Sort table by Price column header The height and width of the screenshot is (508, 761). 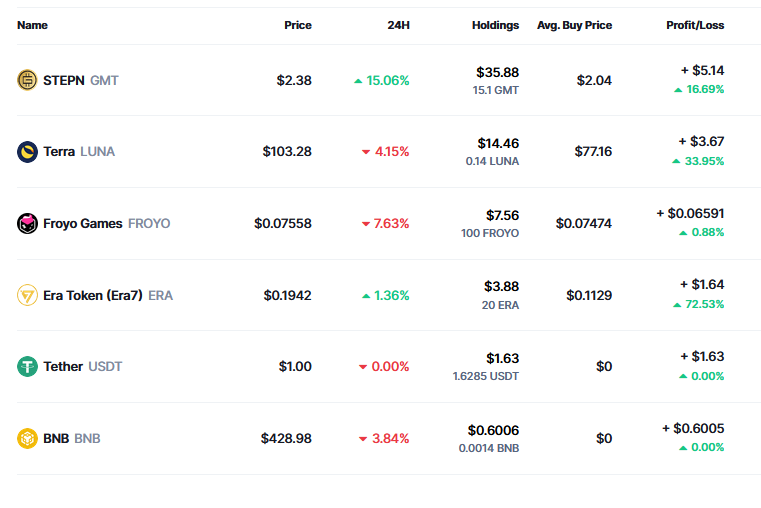tap(297, 25)
